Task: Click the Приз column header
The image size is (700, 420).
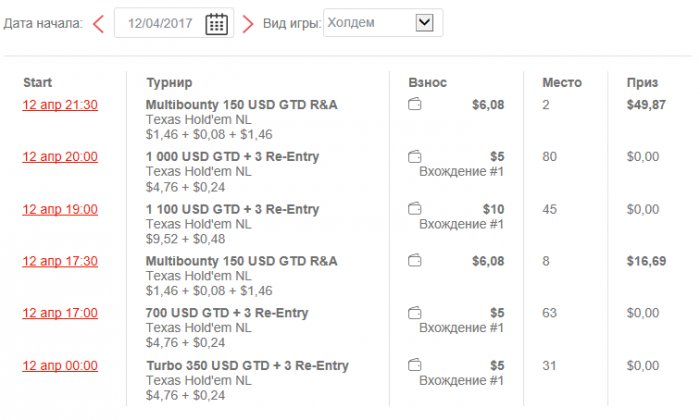Action: point(642,82)
